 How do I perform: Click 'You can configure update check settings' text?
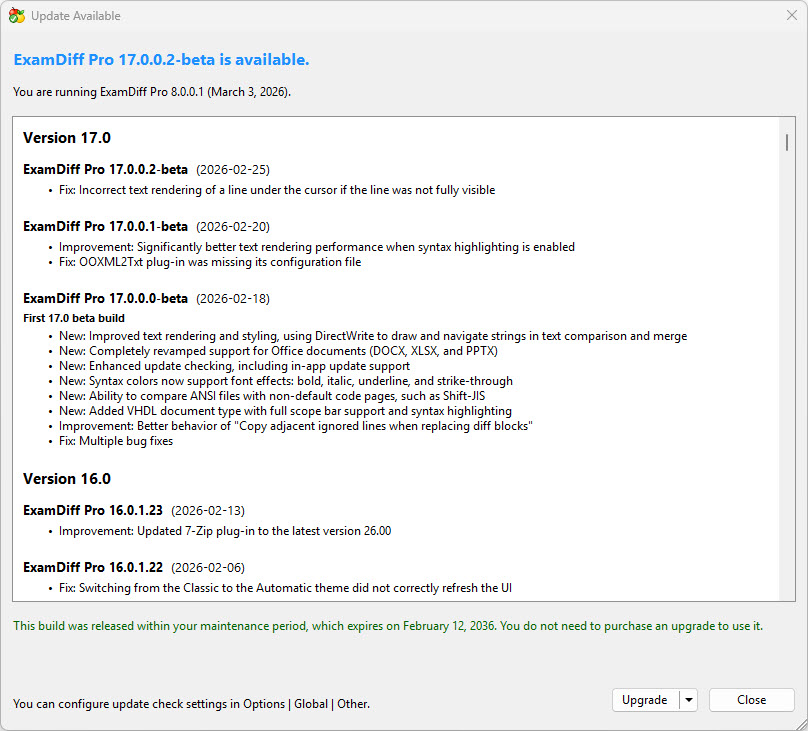tap(192, 704)
